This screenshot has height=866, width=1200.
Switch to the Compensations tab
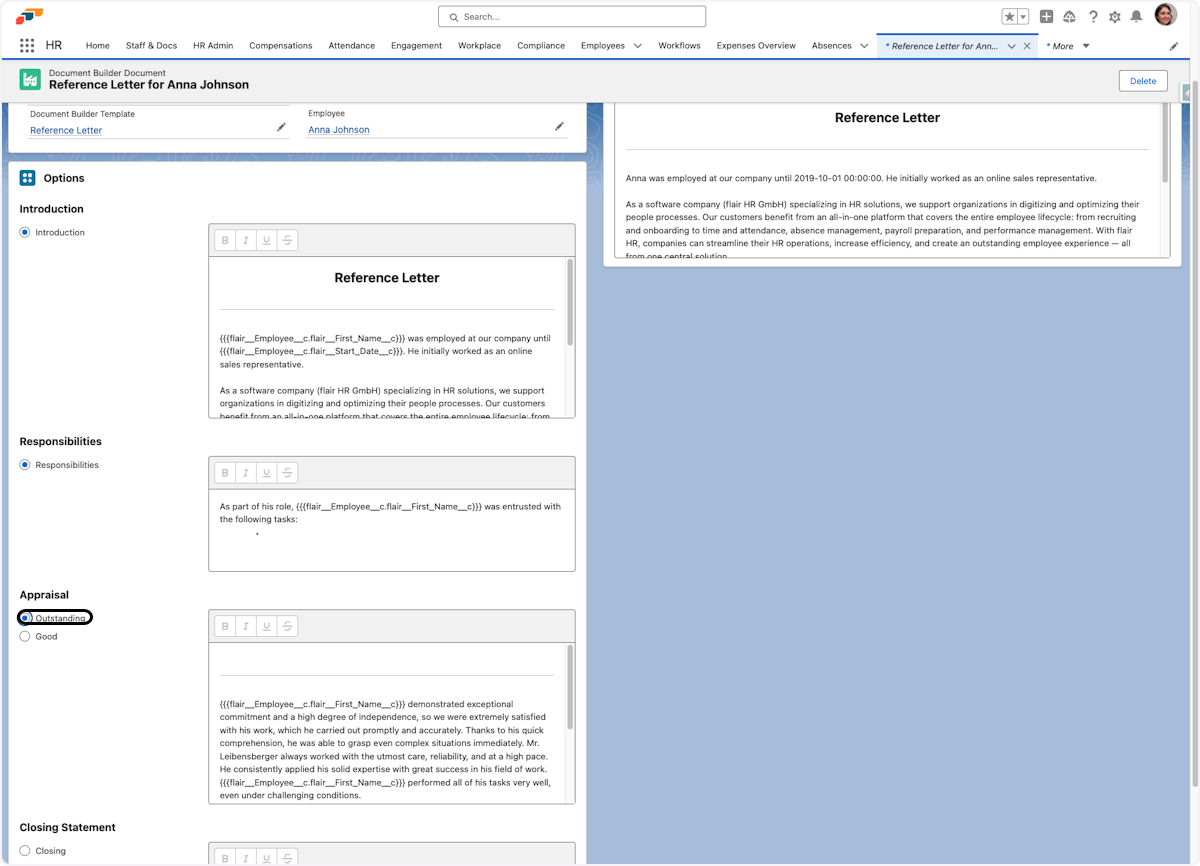click(280, 45)
